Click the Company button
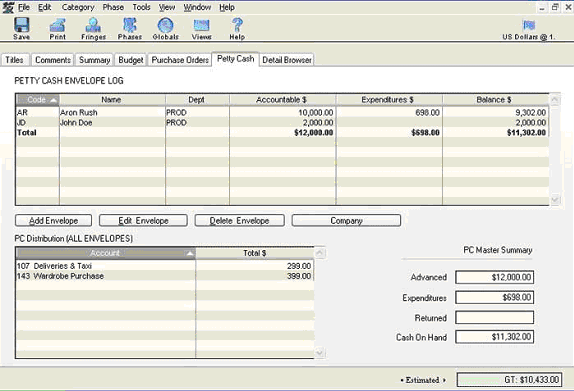This screenshot has width=574, height=391. (346, 220)
